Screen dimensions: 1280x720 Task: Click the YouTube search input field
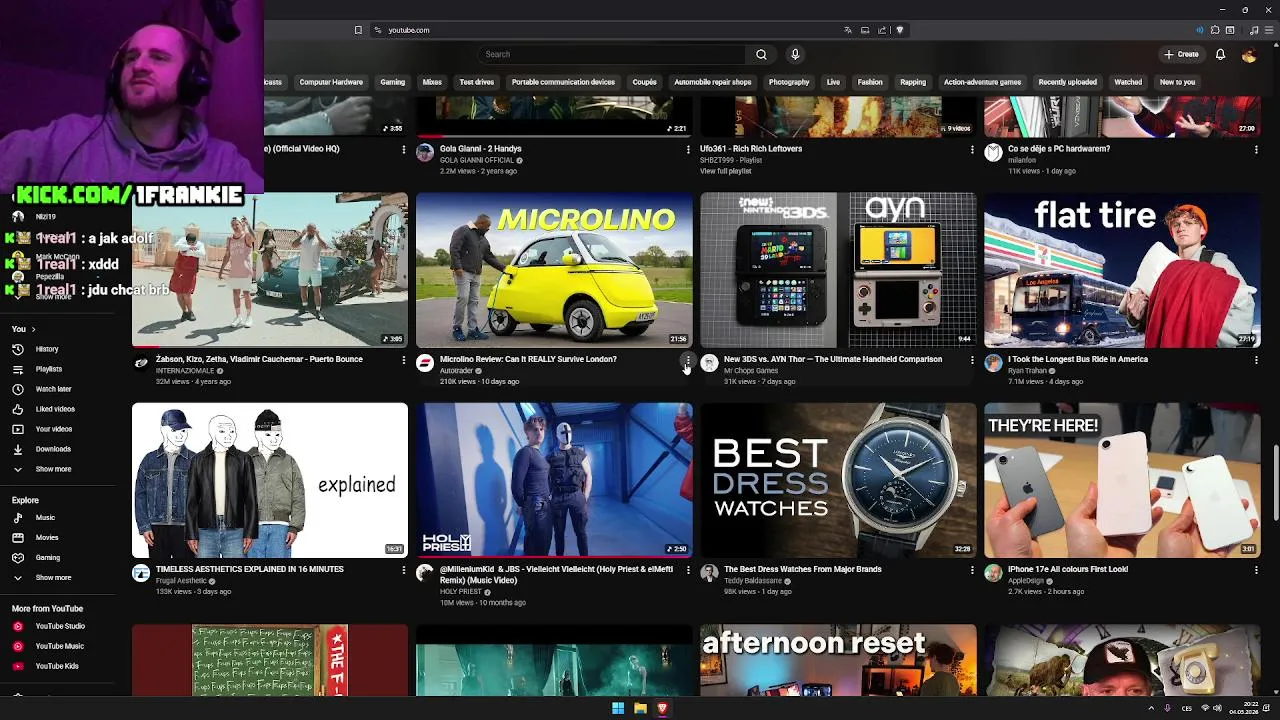[x=611, y=54]
